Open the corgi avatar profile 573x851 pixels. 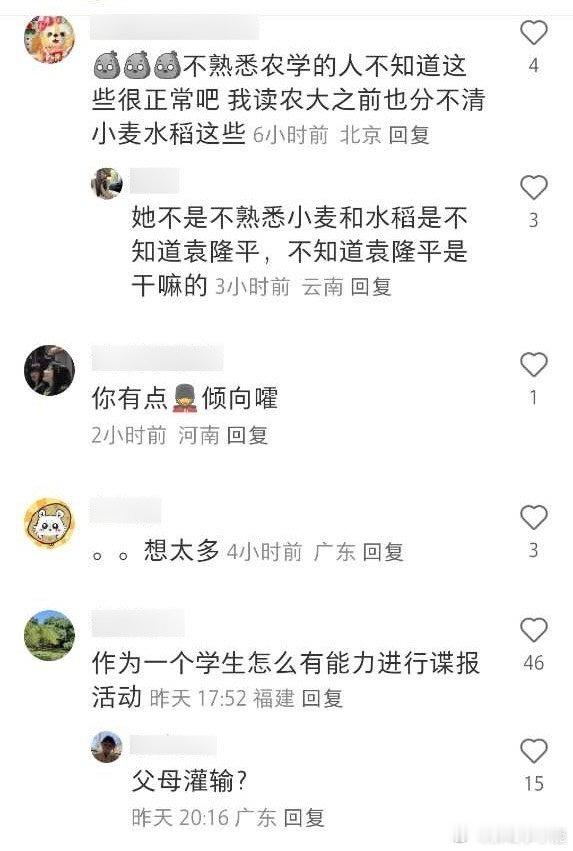pyautogui.click(x=49, y=39)
